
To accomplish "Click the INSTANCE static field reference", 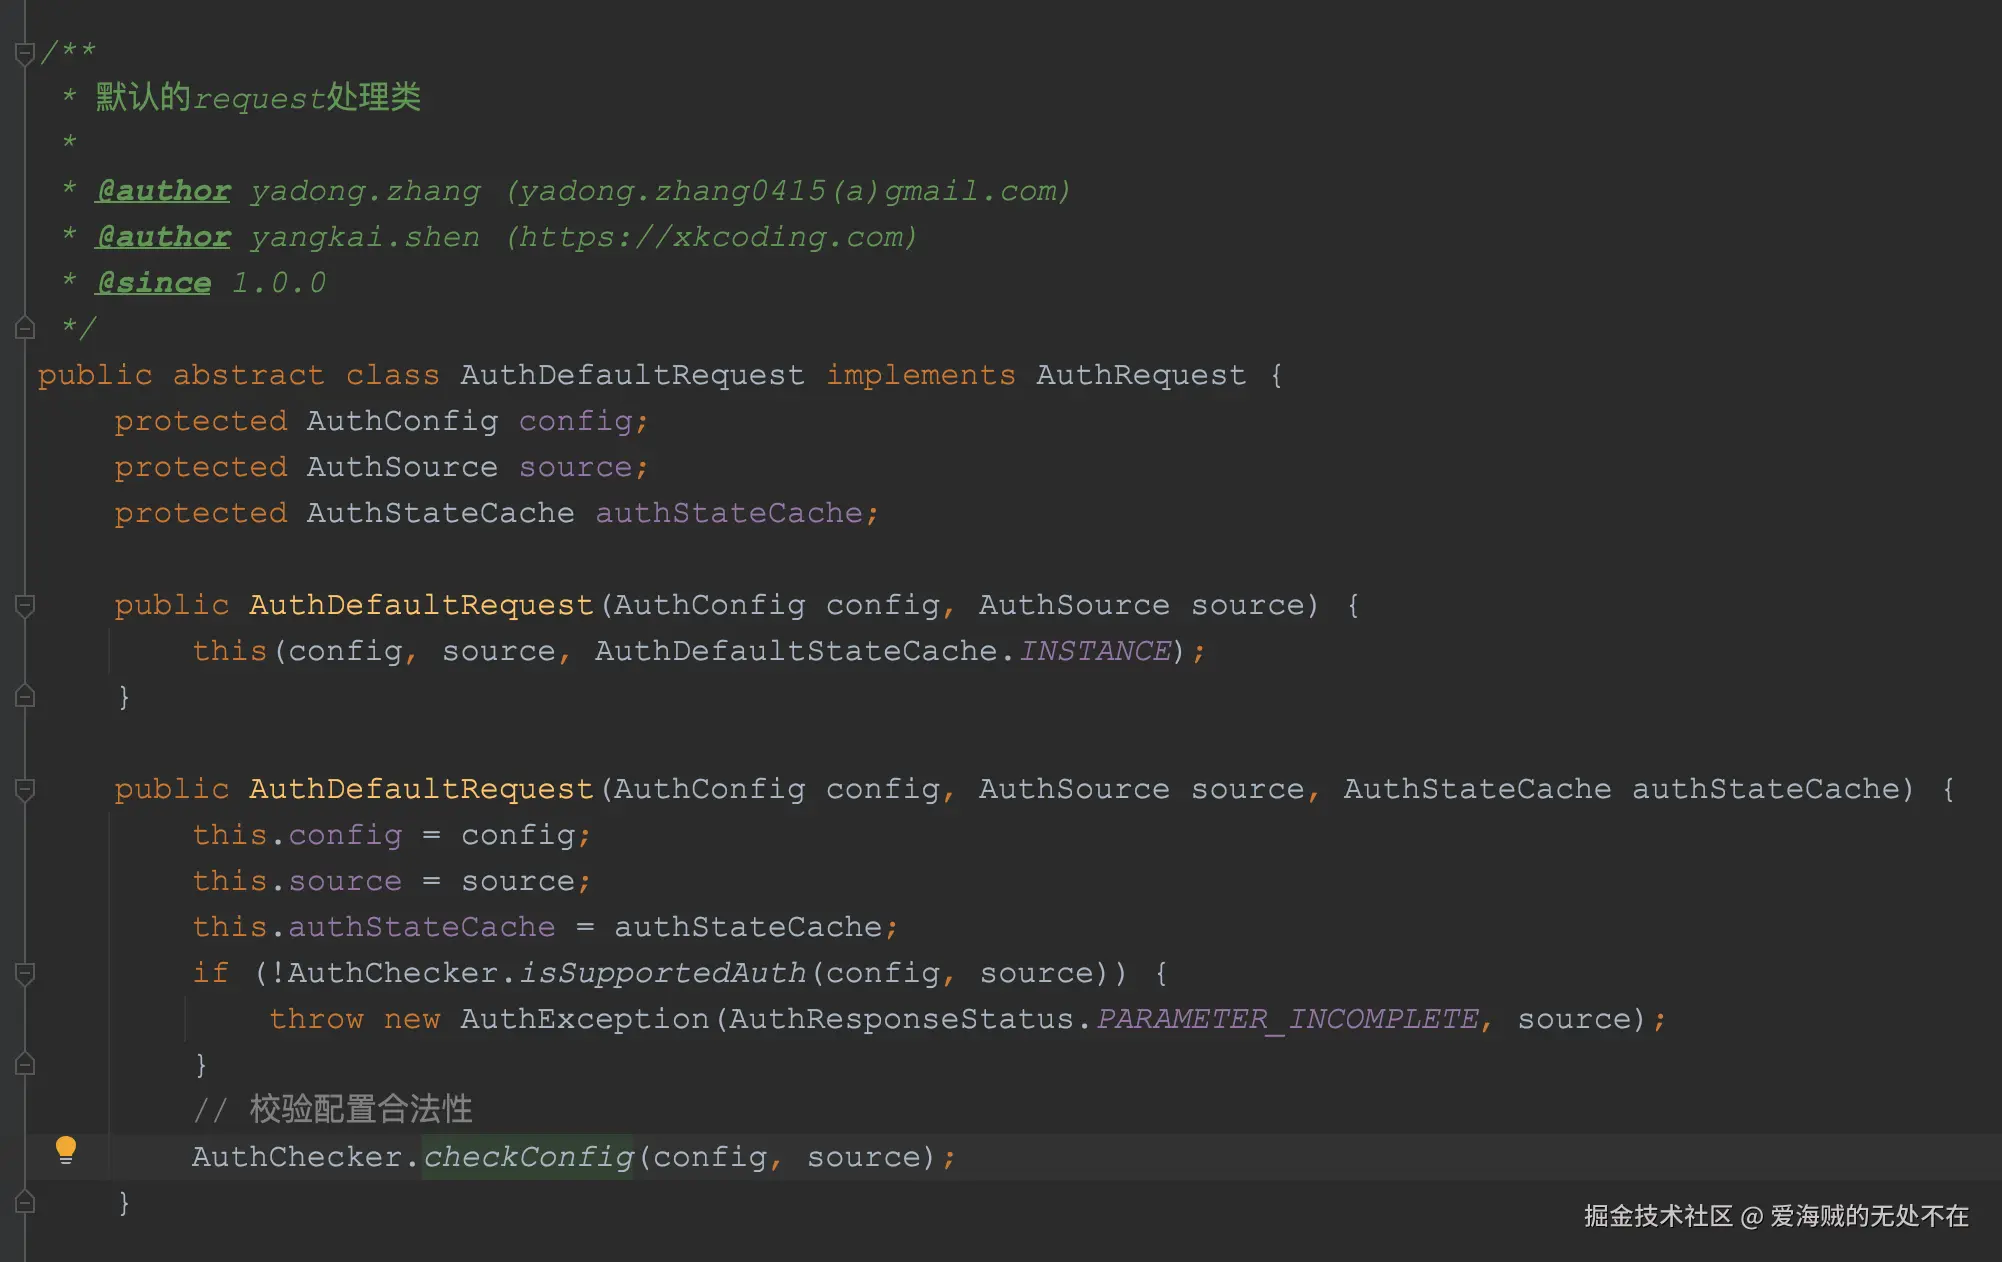I will pos(1095,651).
